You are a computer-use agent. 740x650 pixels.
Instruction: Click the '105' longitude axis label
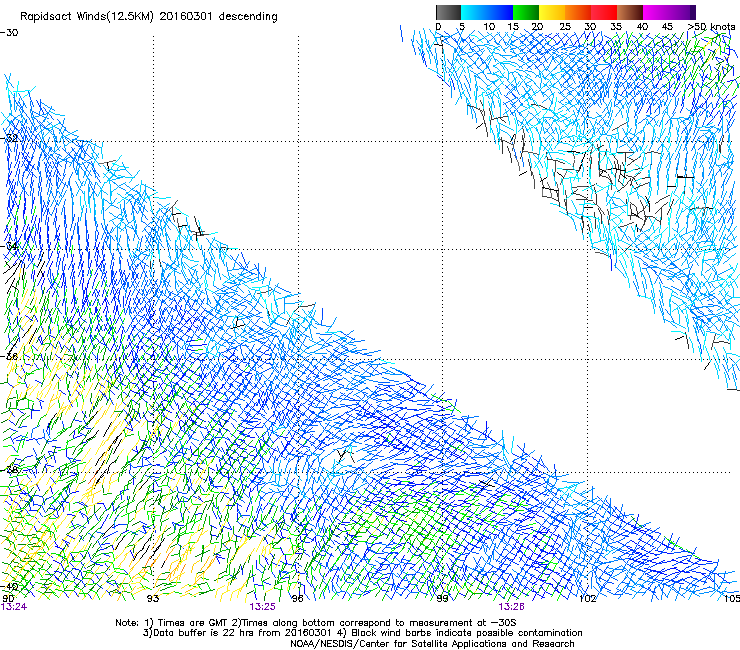point(732,599)
